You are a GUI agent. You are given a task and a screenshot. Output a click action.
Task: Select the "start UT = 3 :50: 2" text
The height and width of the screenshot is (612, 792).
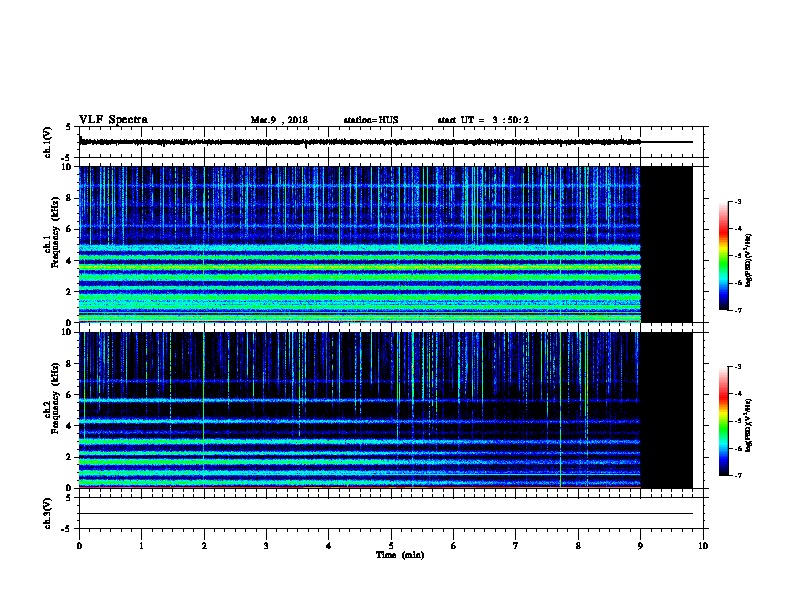tap(483, 120)
